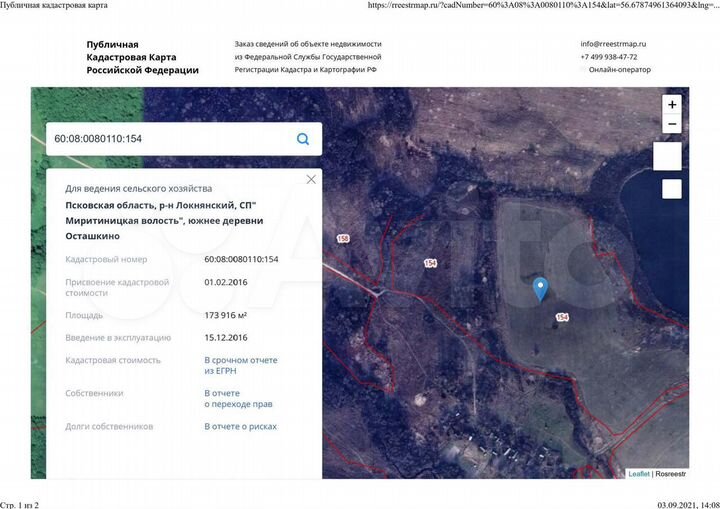Click phone number +7 499 938-47-72
The width and height of the screenshot is (720, 509).
(x=609, y=57)
